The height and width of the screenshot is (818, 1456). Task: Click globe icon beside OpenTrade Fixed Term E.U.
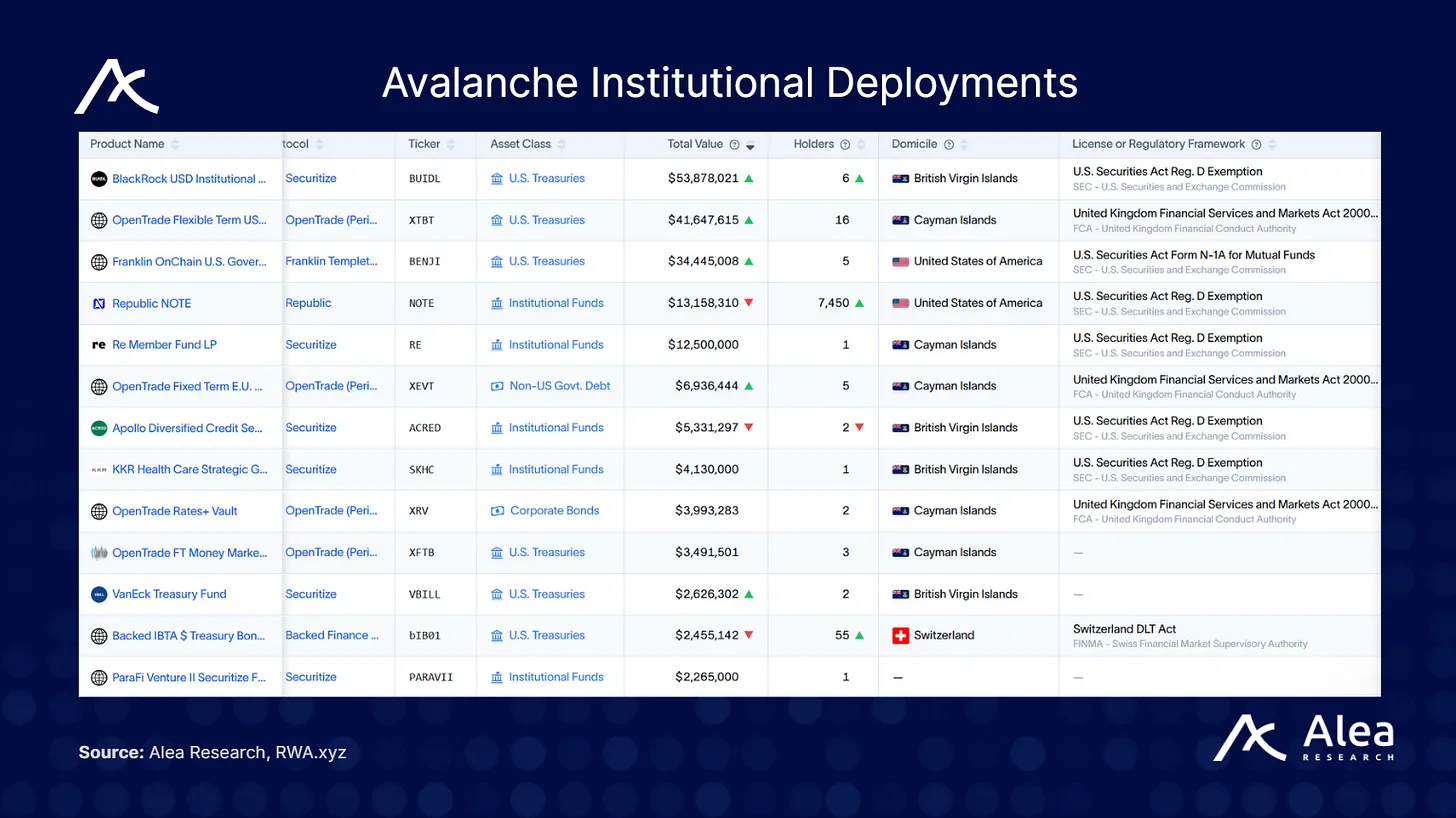pos(99,386)
